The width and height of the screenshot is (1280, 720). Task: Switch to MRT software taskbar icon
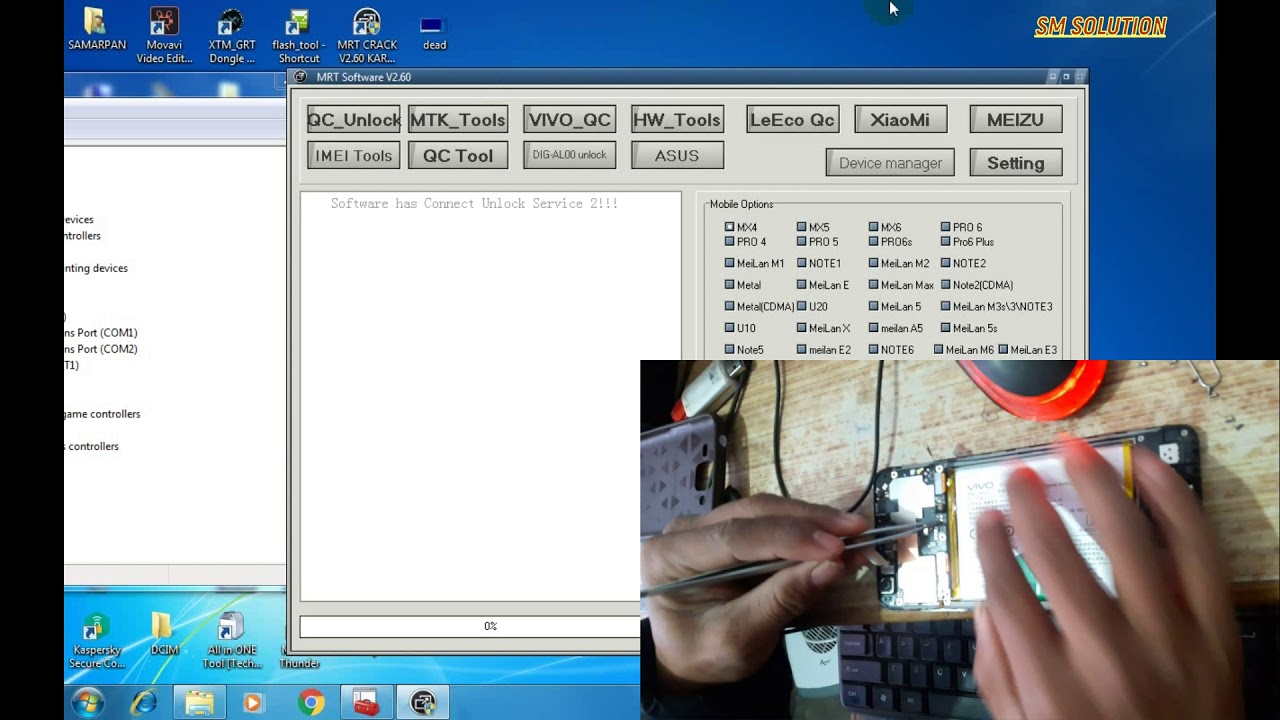tap(423, 703)
